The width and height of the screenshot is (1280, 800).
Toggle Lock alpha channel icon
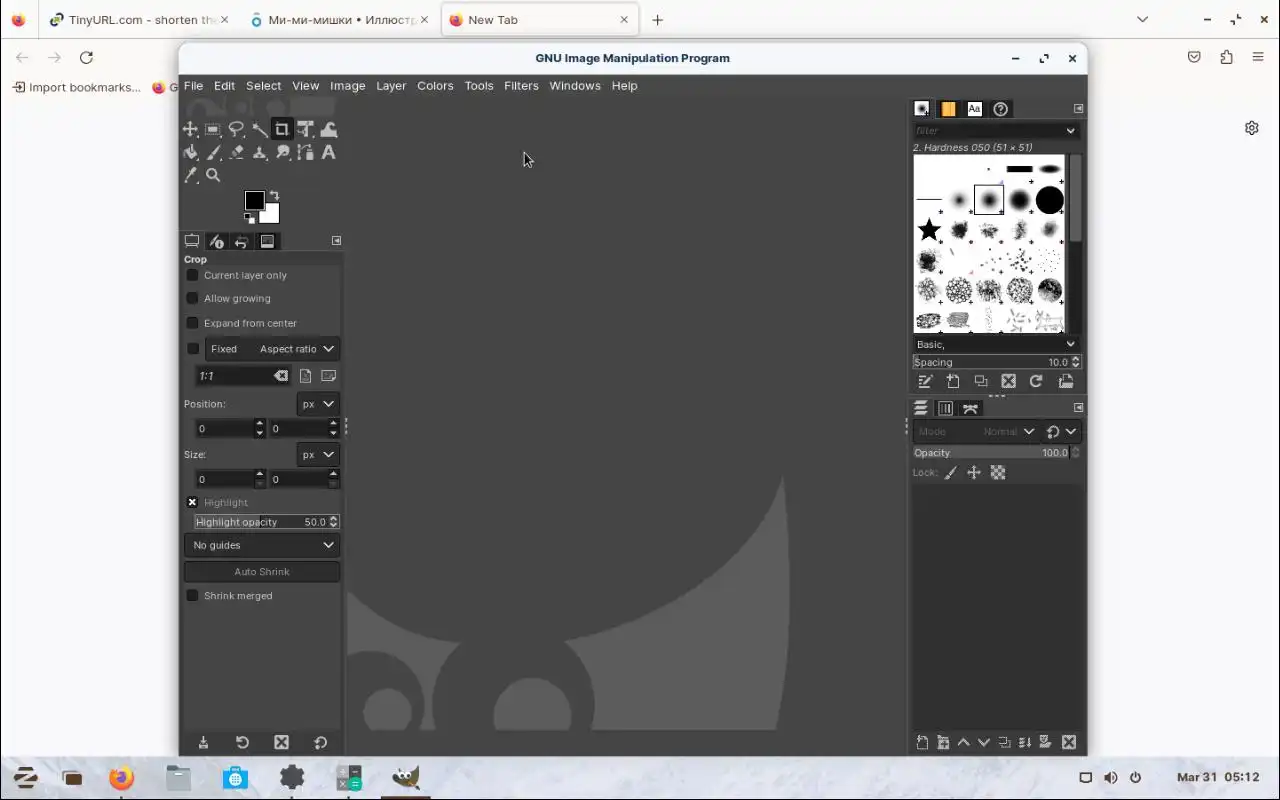(998, 473)
